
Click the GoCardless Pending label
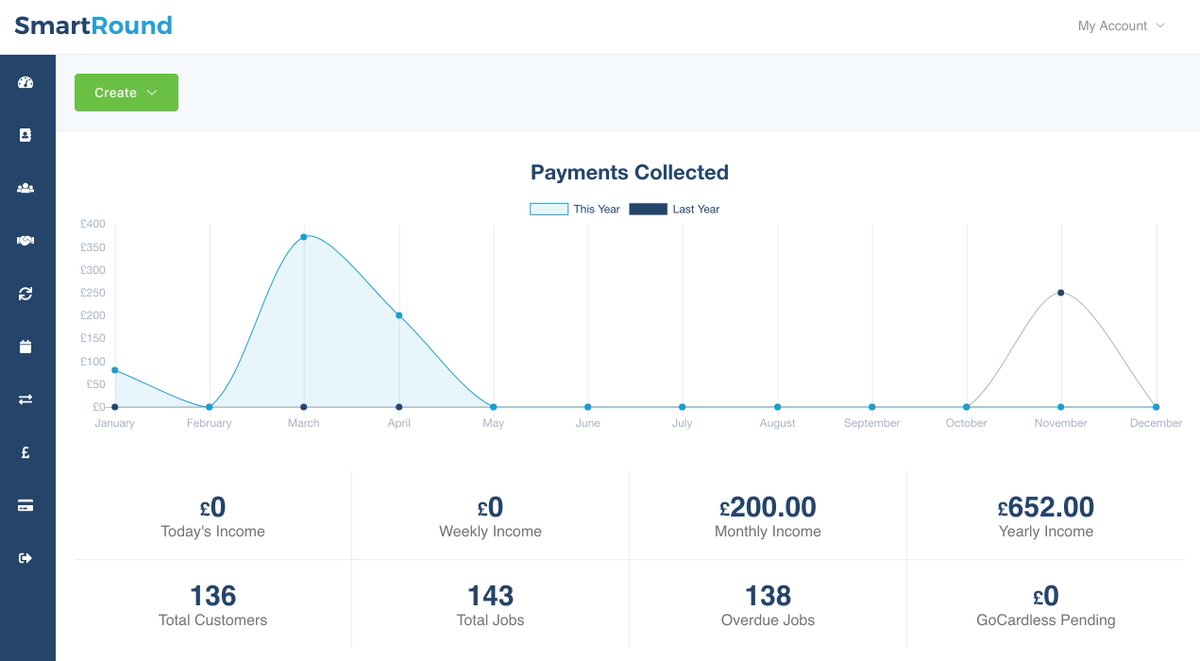point(1046,620)
